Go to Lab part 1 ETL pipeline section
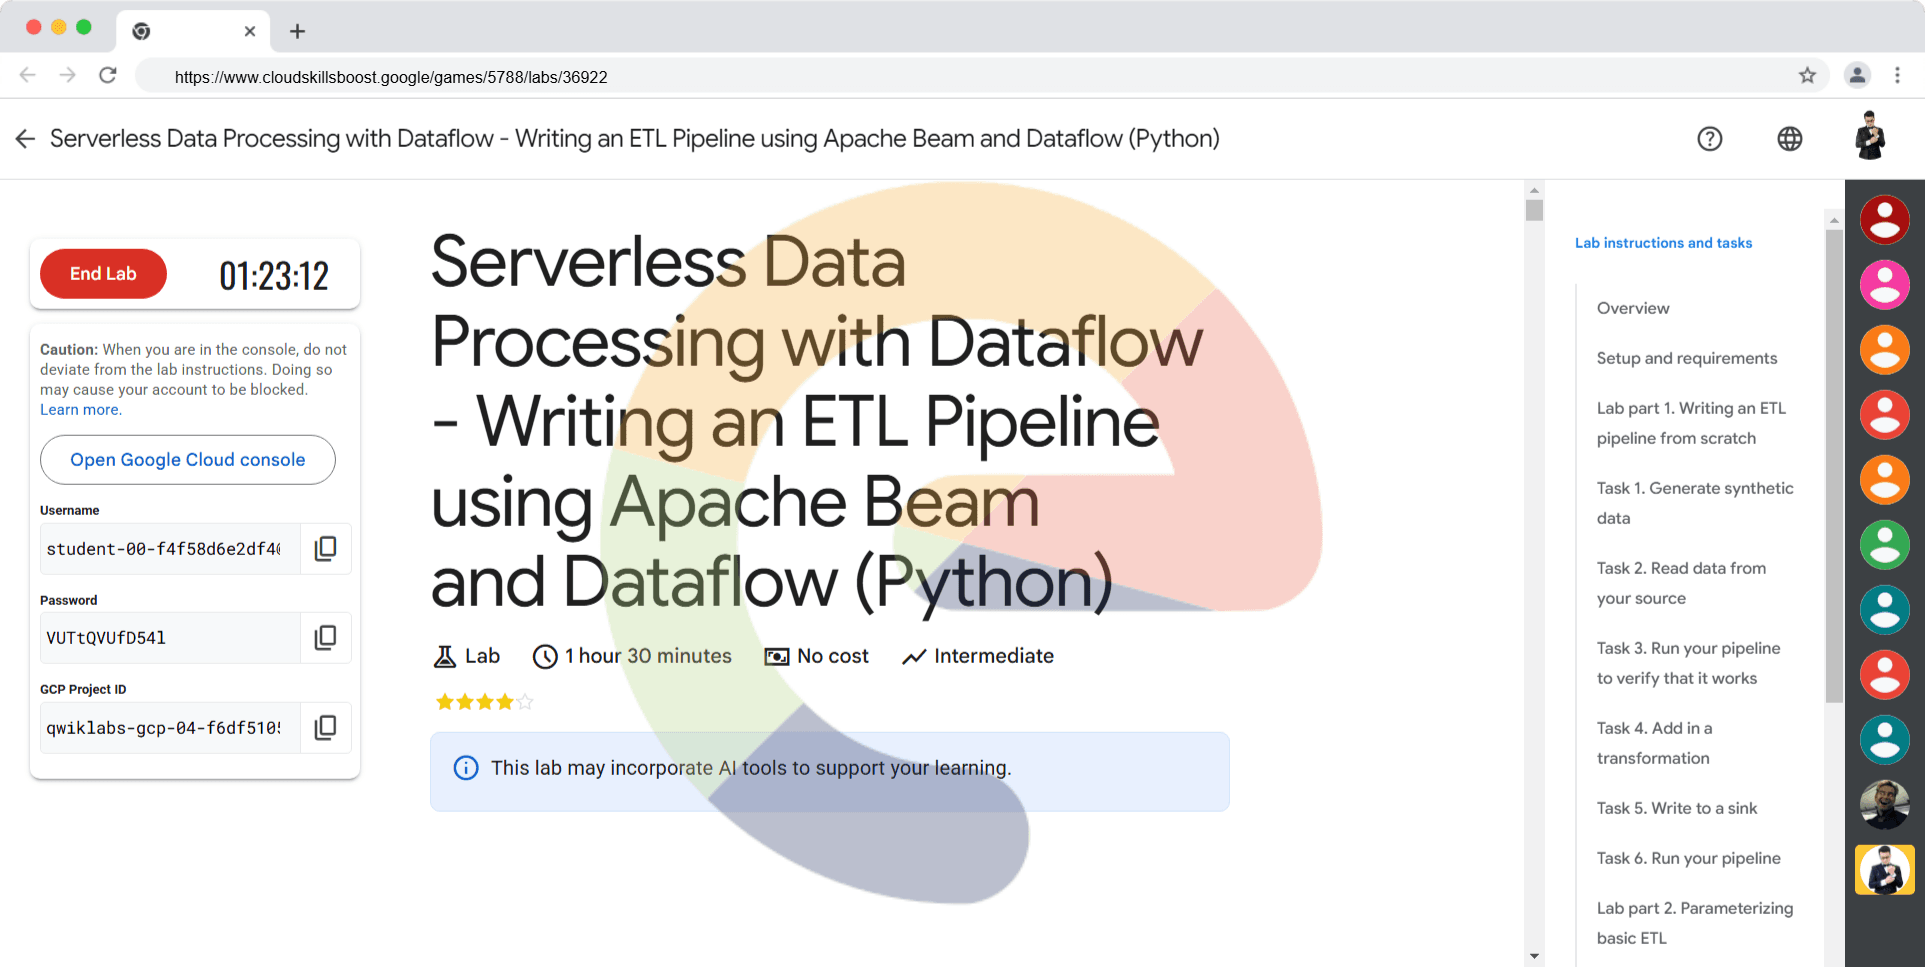 pyautogui.click(x=1691, y=423)
